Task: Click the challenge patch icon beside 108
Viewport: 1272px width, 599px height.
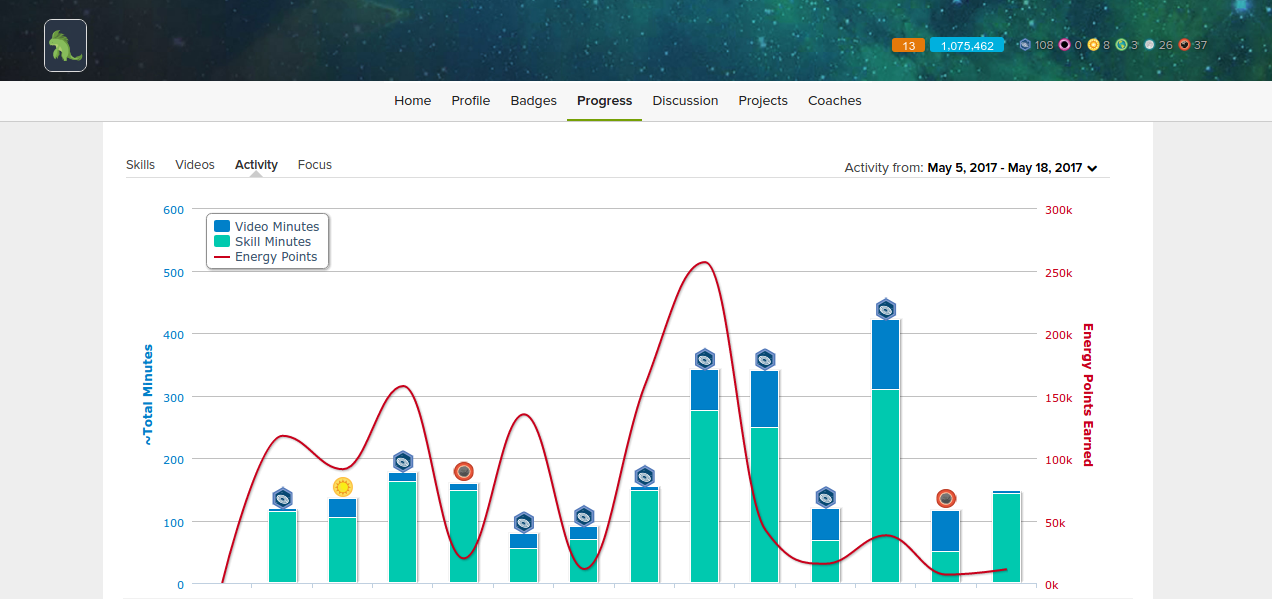Action: (1024, 45)
